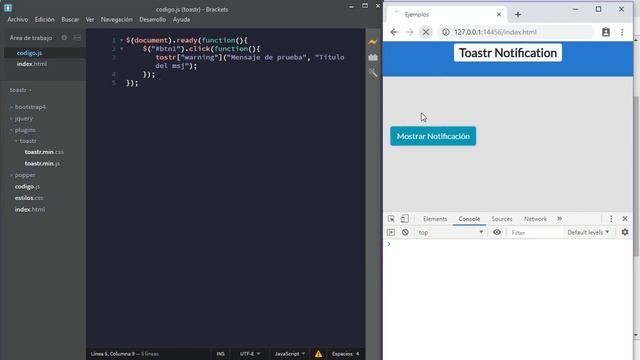Open working set settings gear icon
Viewport: 640px width, 360px height.
64,38
